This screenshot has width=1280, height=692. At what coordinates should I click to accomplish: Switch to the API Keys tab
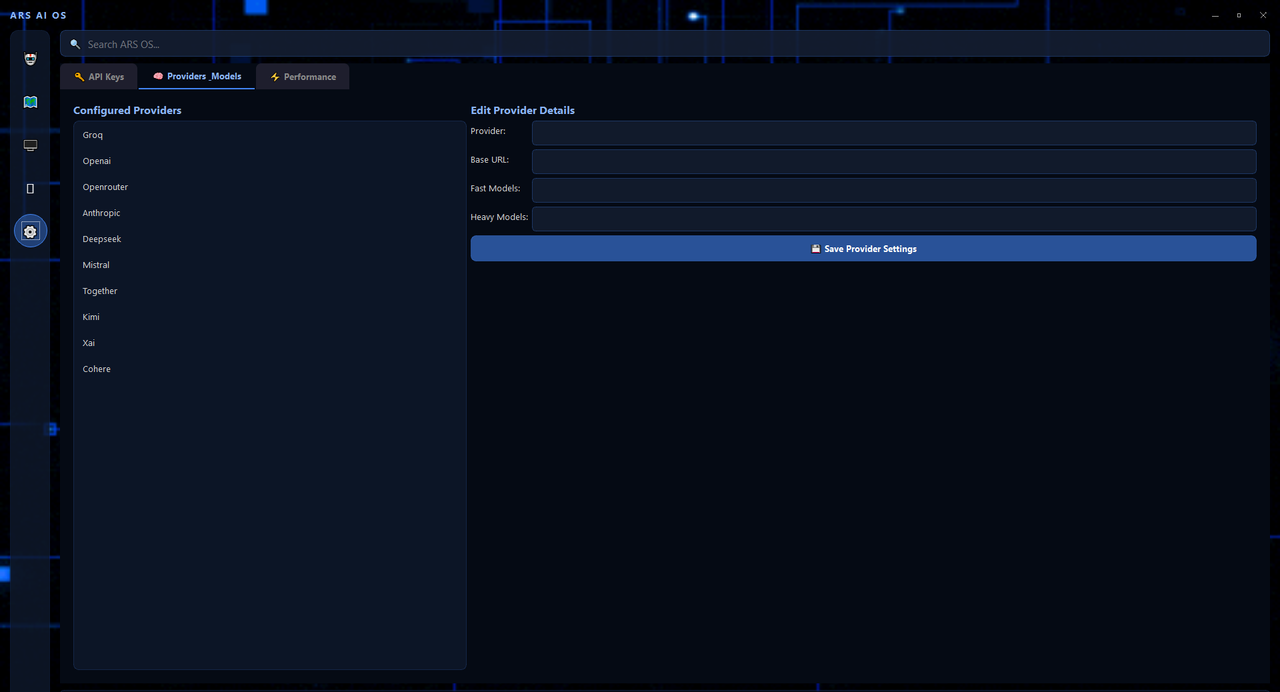click(99, 77)
